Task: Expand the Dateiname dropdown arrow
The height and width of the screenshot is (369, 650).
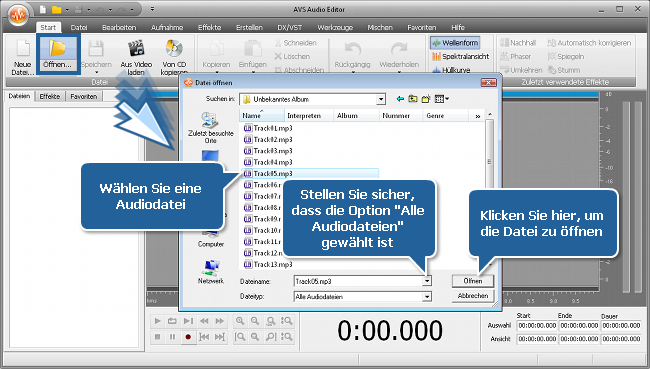Action: click(427, 281)
